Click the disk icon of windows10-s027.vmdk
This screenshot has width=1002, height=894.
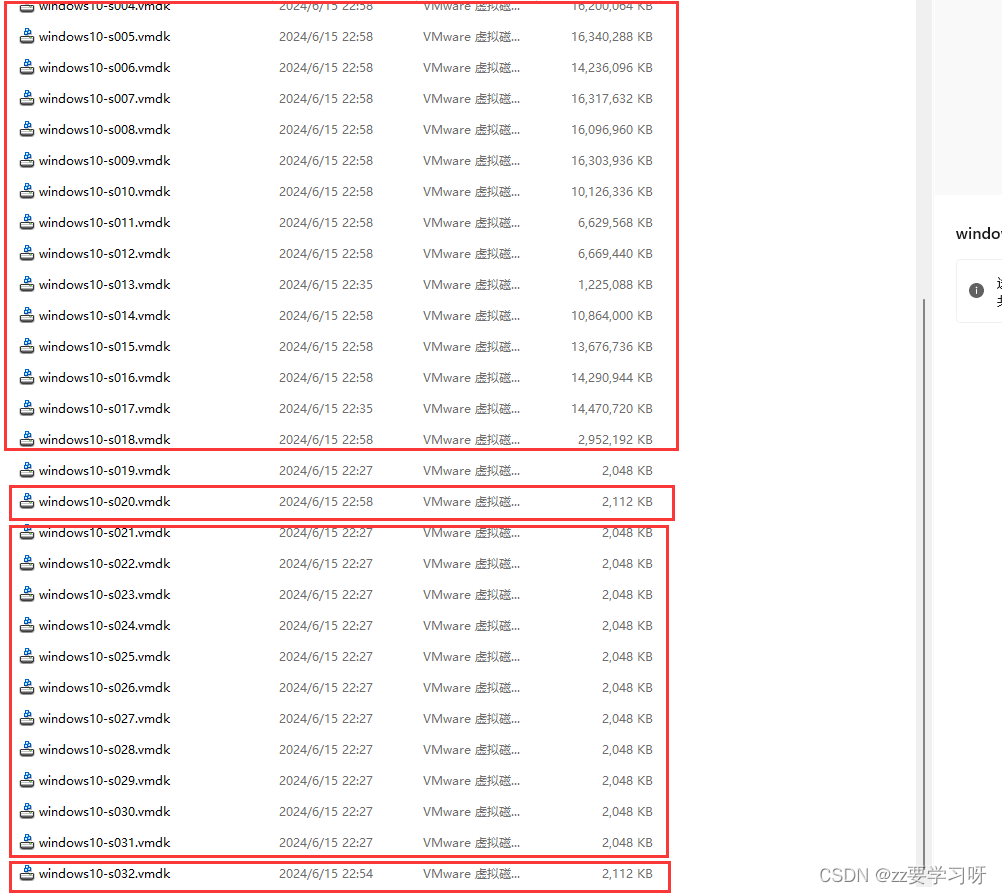27,718
